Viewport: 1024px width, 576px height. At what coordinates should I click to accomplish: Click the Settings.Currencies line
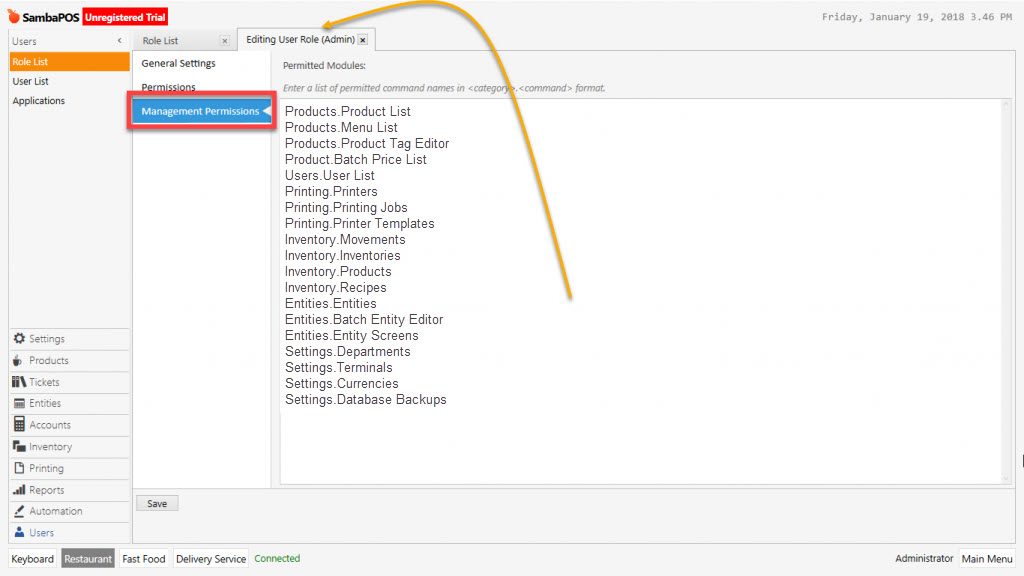342,383
